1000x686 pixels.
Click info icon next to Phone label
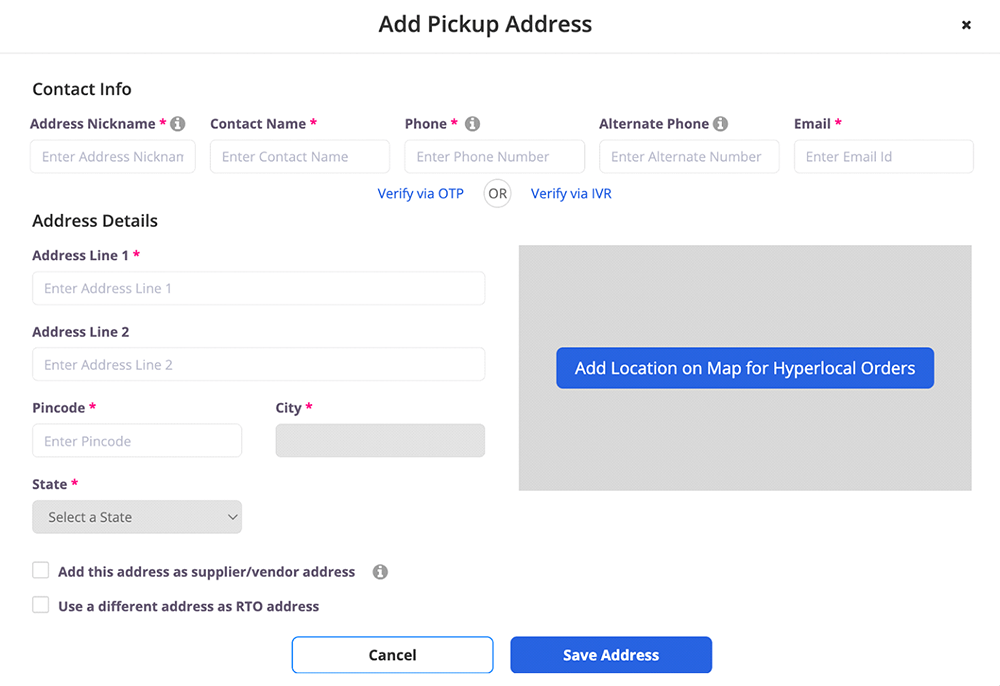(x=472, y=124)
